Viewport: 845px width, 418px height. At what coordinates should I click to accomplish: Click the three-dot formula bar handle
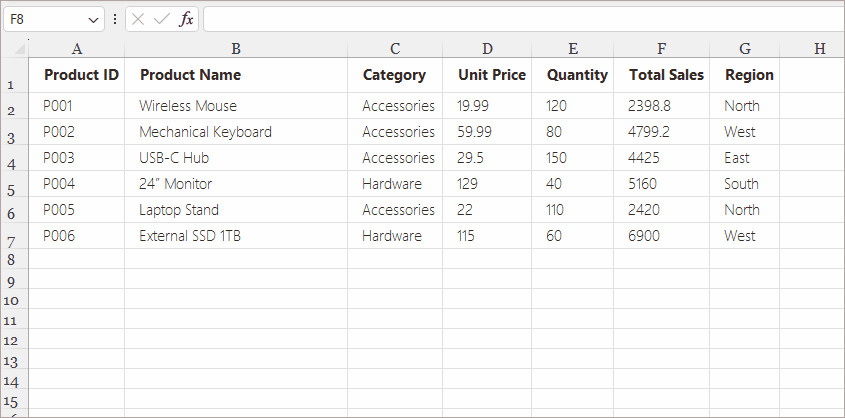tap(115, 20)
